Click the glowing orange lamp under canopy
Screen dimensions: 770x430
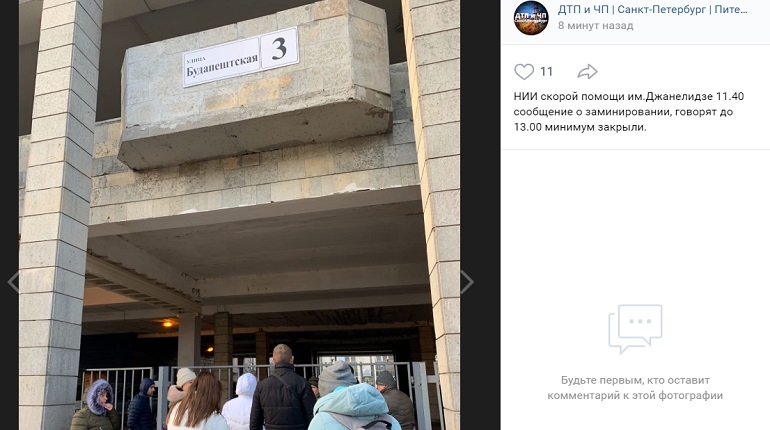point(167,323)
